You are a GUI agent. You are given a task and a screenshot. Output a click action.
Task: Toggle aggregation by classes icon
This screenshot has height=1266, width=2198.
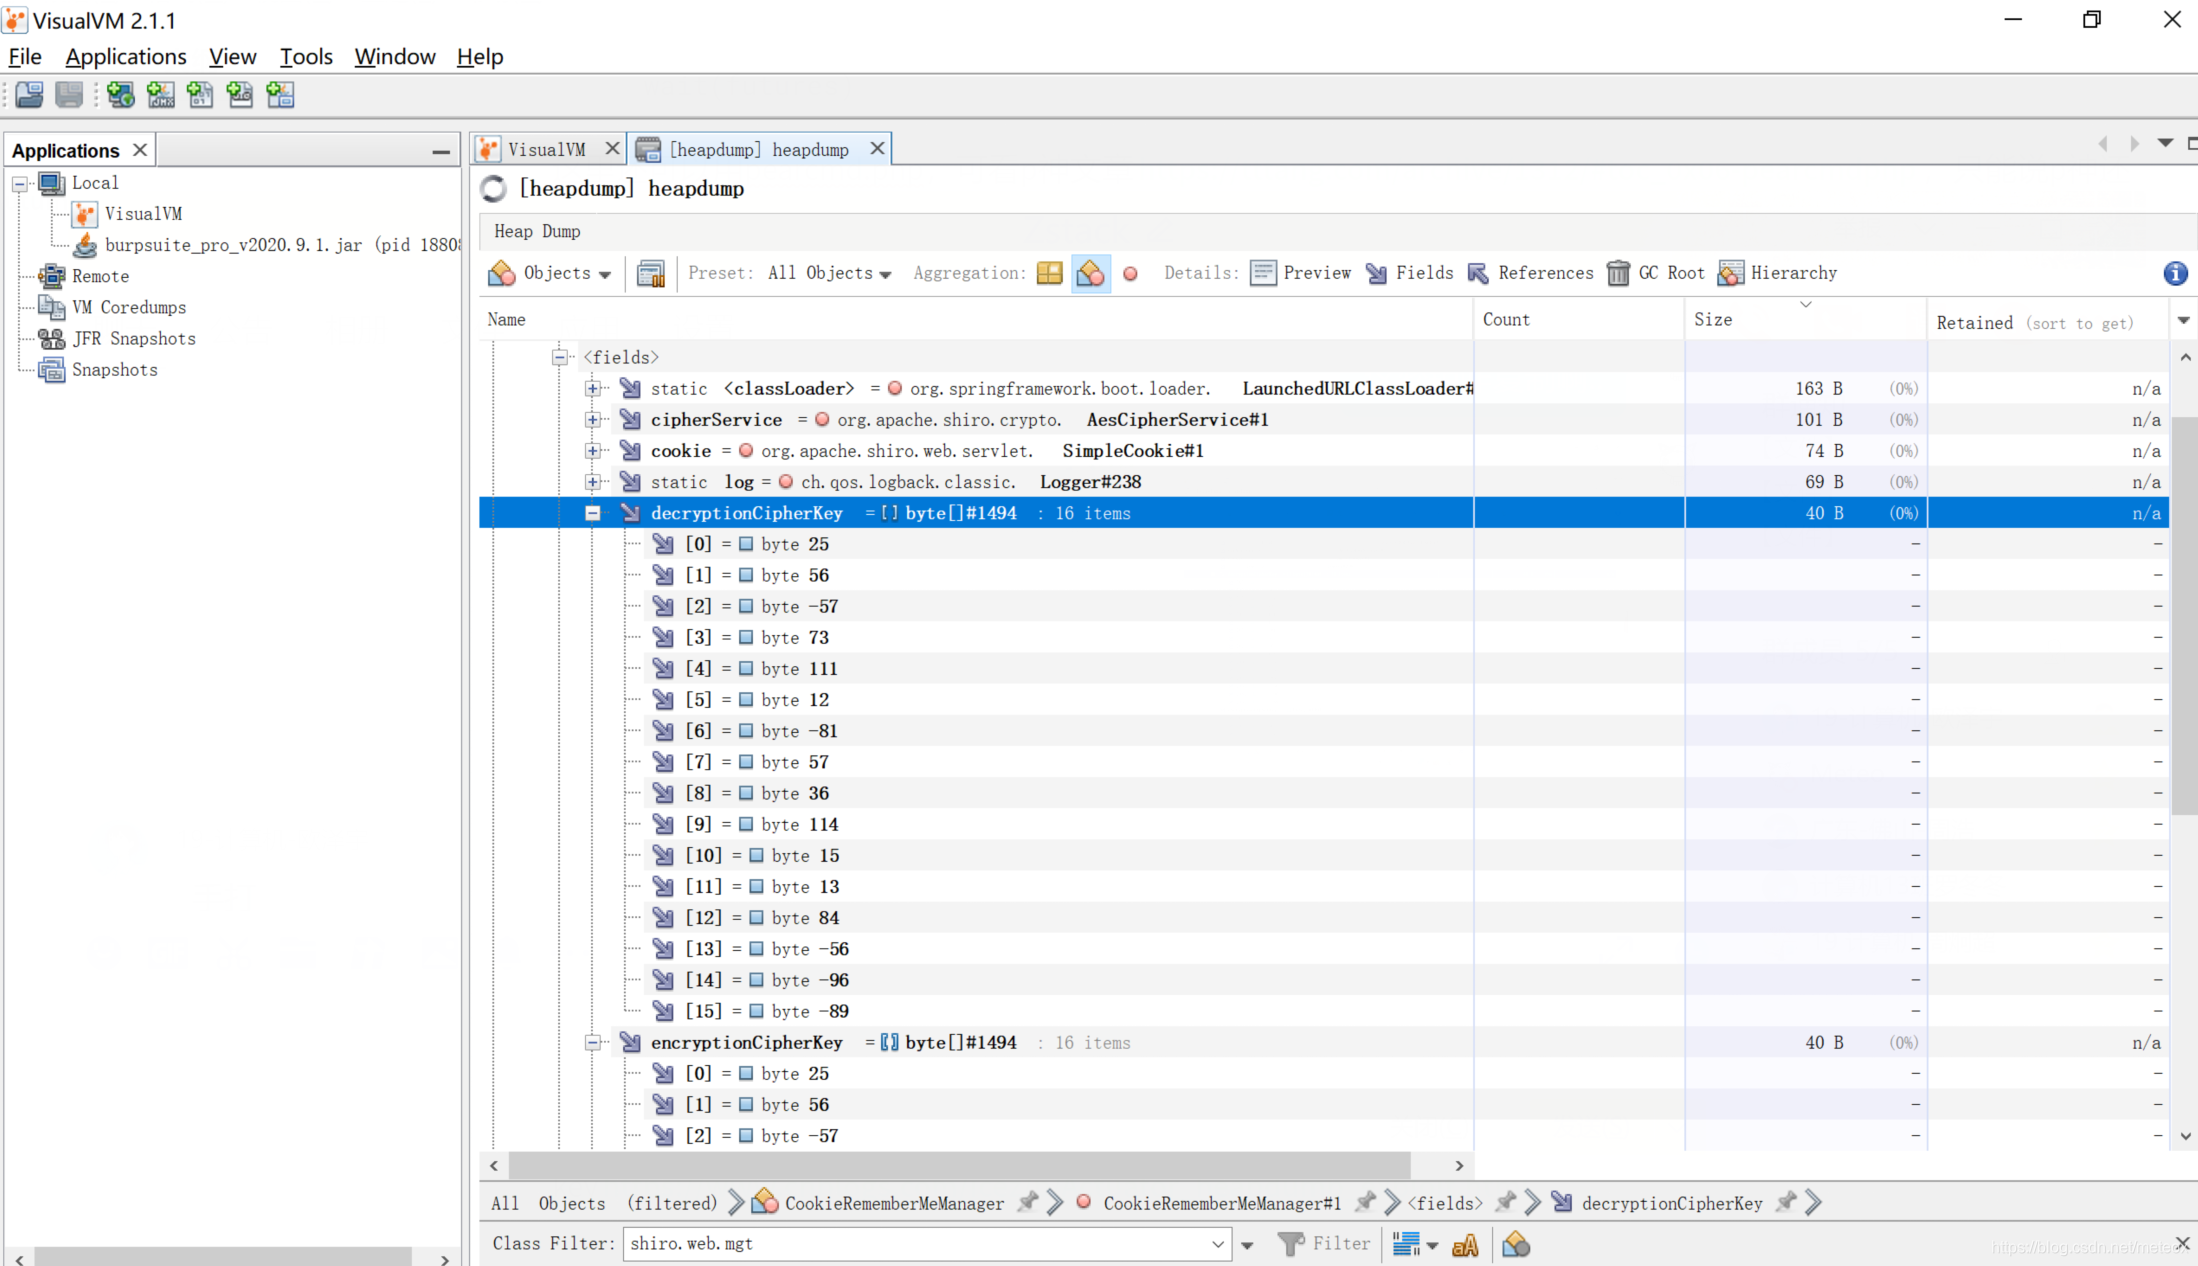(1090, 273)
